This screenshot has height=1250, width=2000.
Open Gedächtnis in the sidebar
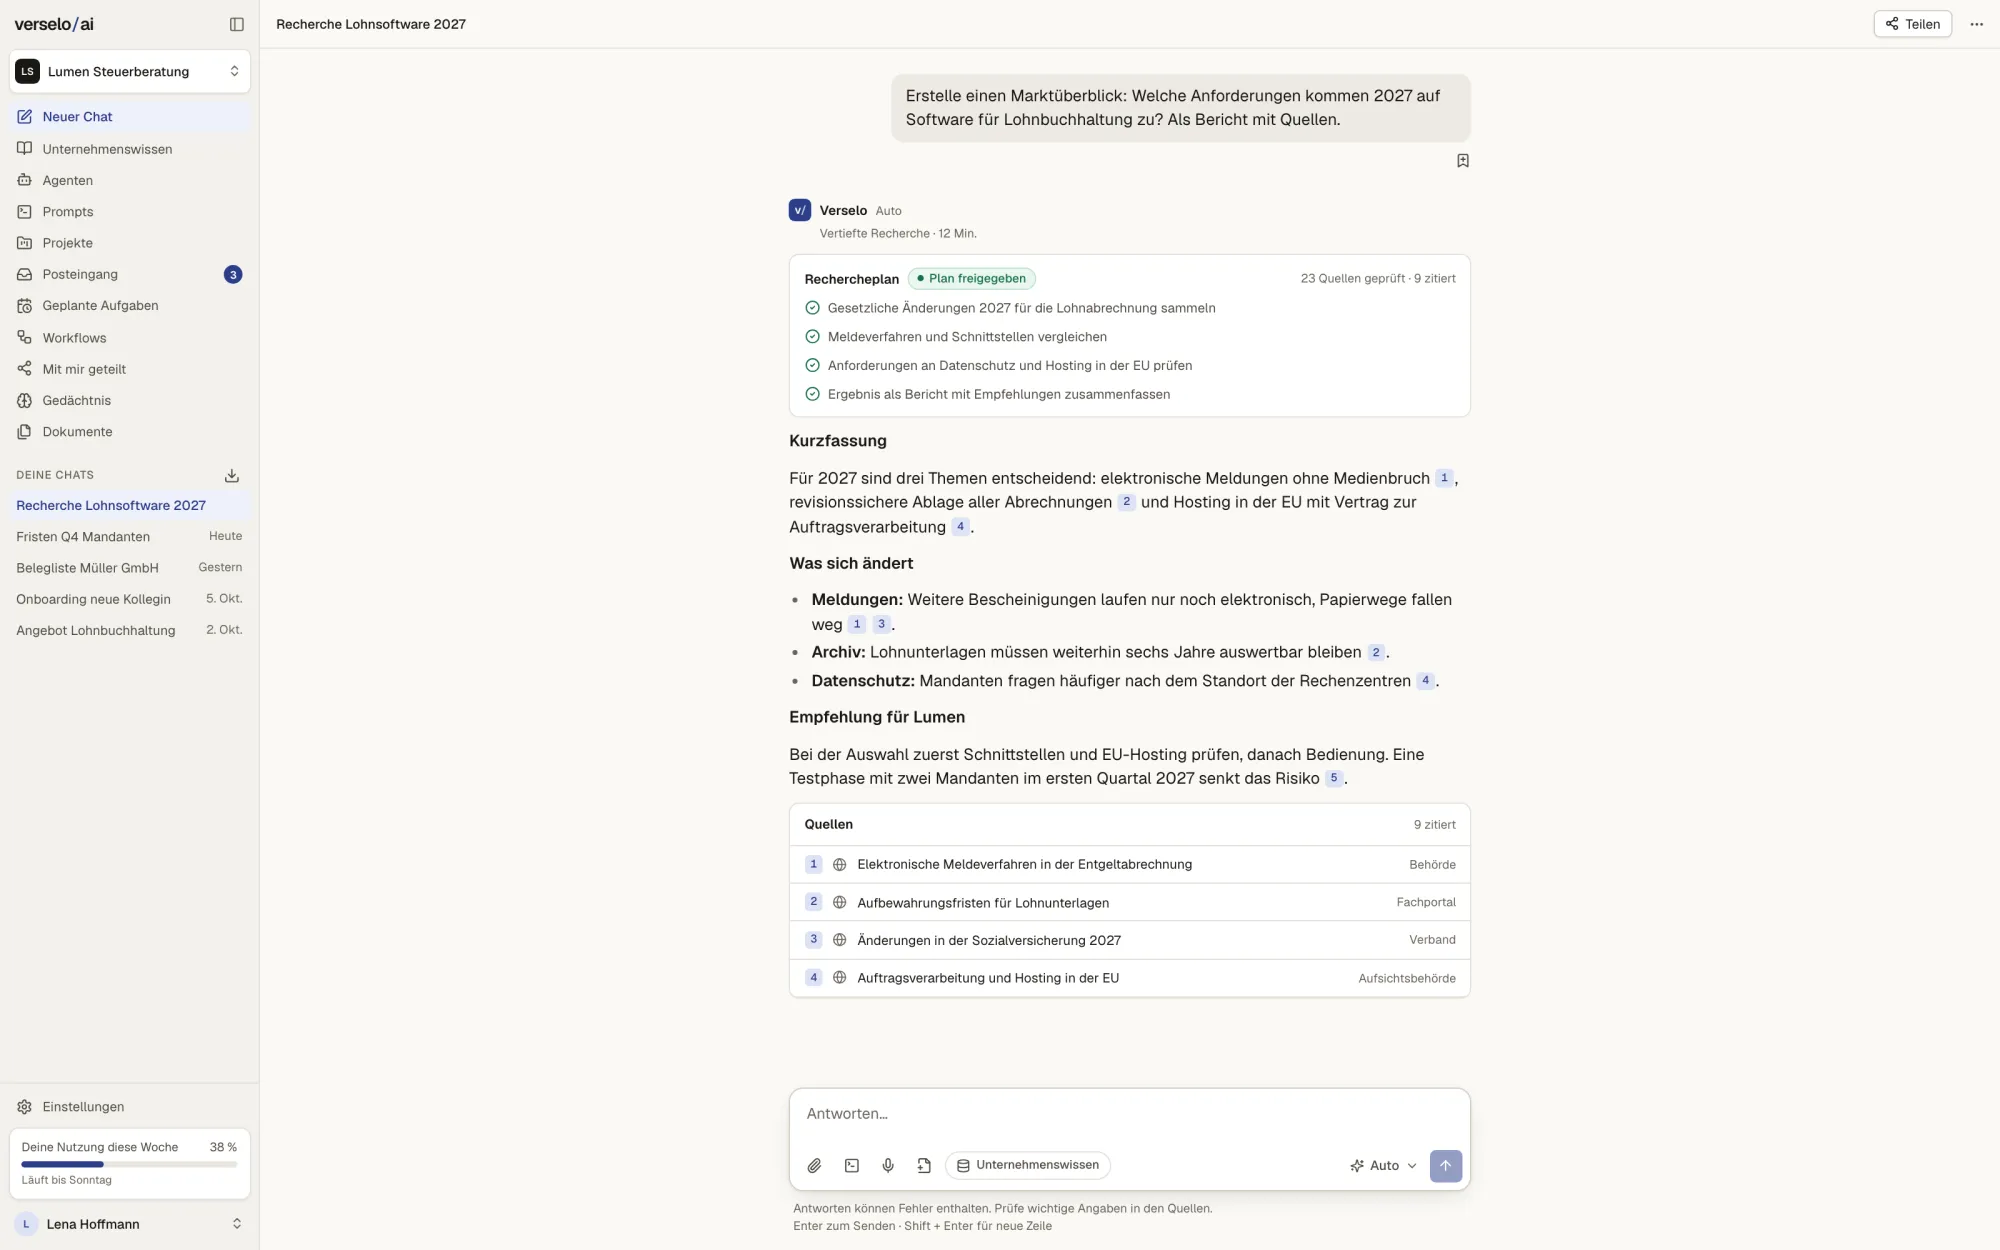coord(130,400)
